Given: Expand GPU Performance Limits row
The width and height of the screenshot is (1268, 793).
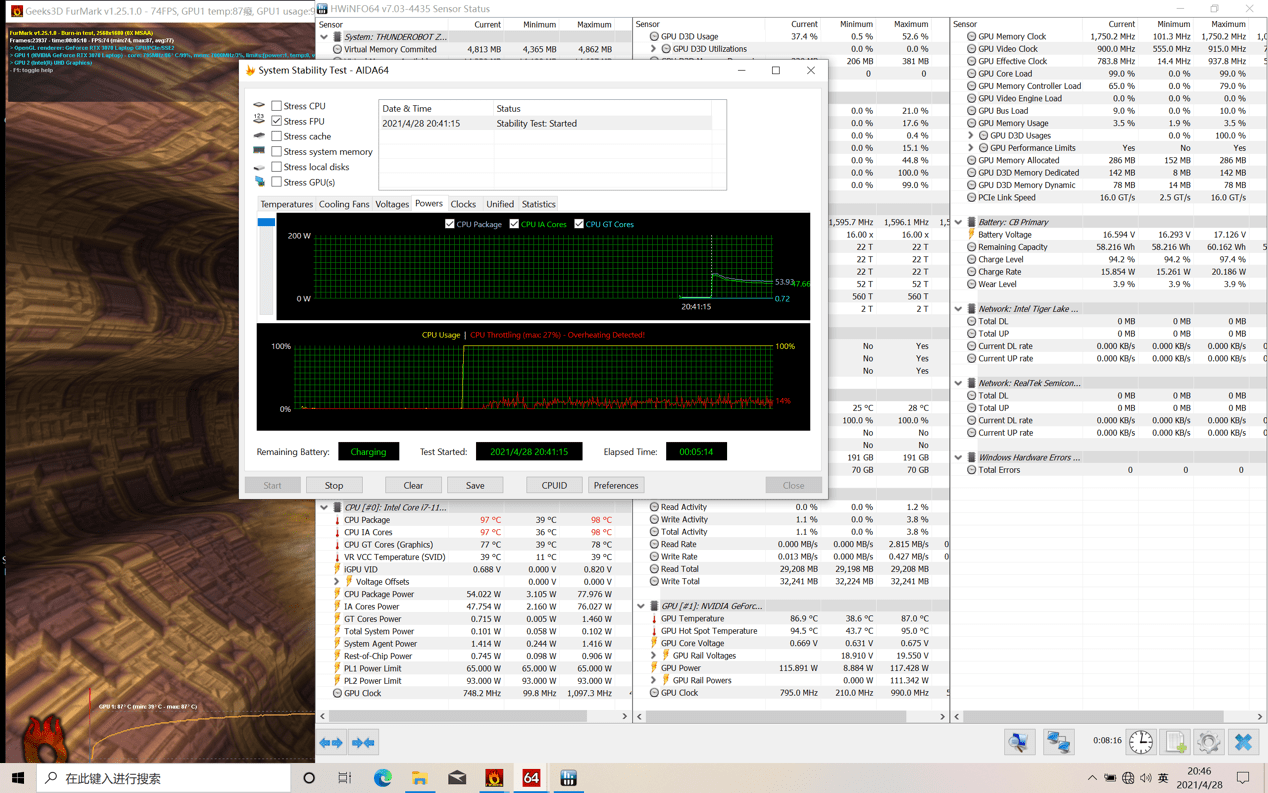Looking at the screenshot, I should point(971,148).
